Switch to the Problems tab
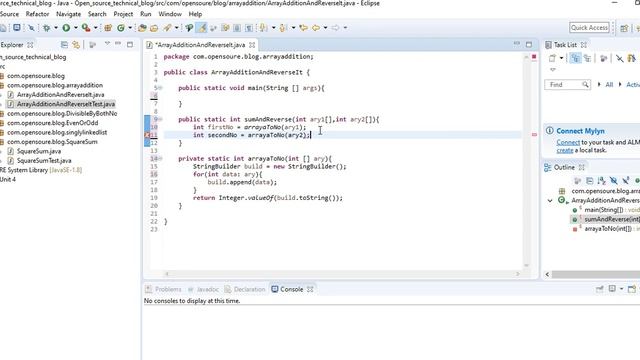640x360 pixels. [163, 289]
